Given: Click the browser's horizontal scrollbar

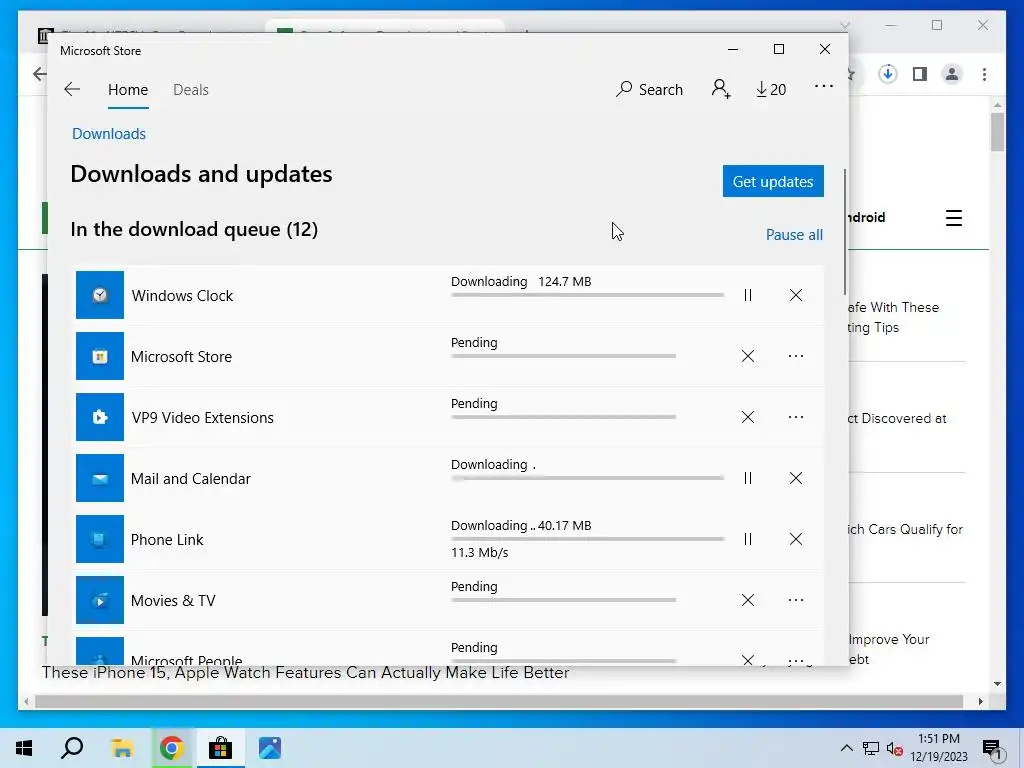Looking at the screenshot, I should (499, 701).
